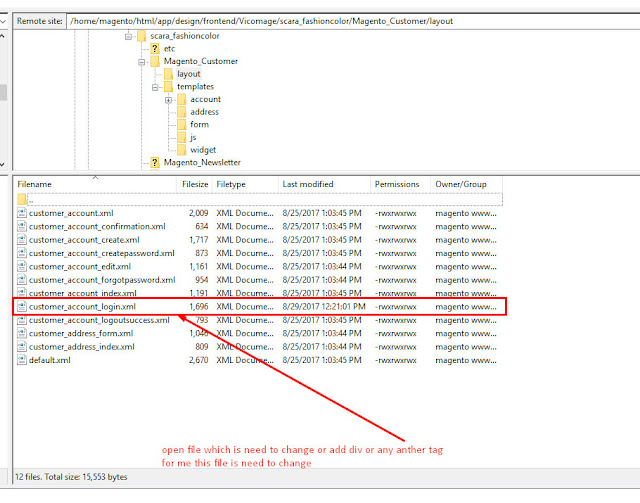Click XML icon of customer_account.xml
The height and width of the screenshot is (503, 640).
[22, 213]
